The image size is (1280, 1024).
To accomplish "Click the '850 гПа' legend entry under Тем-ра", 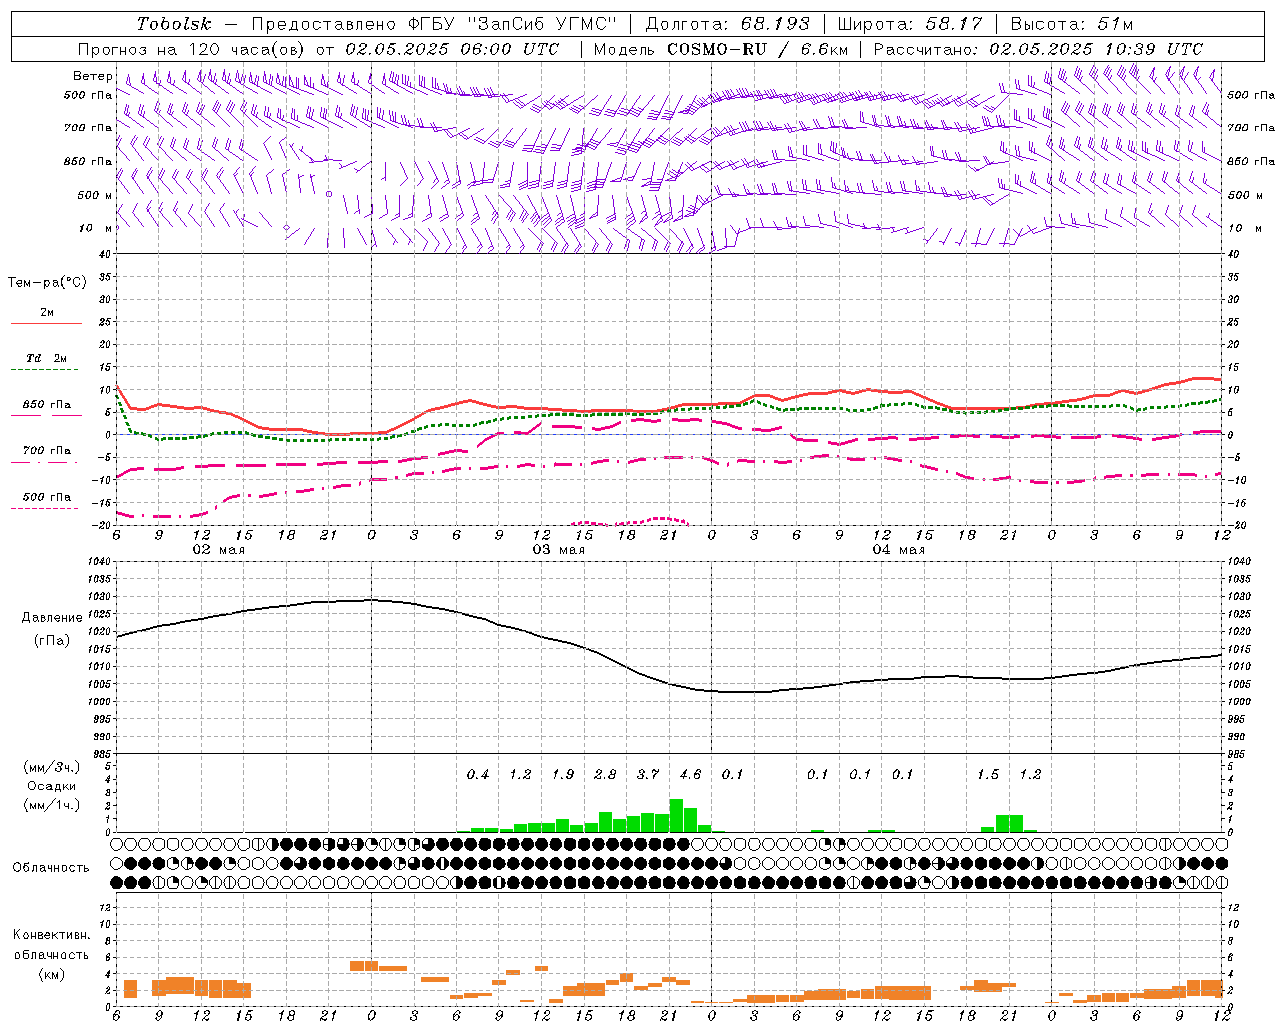I will [46, 405].
